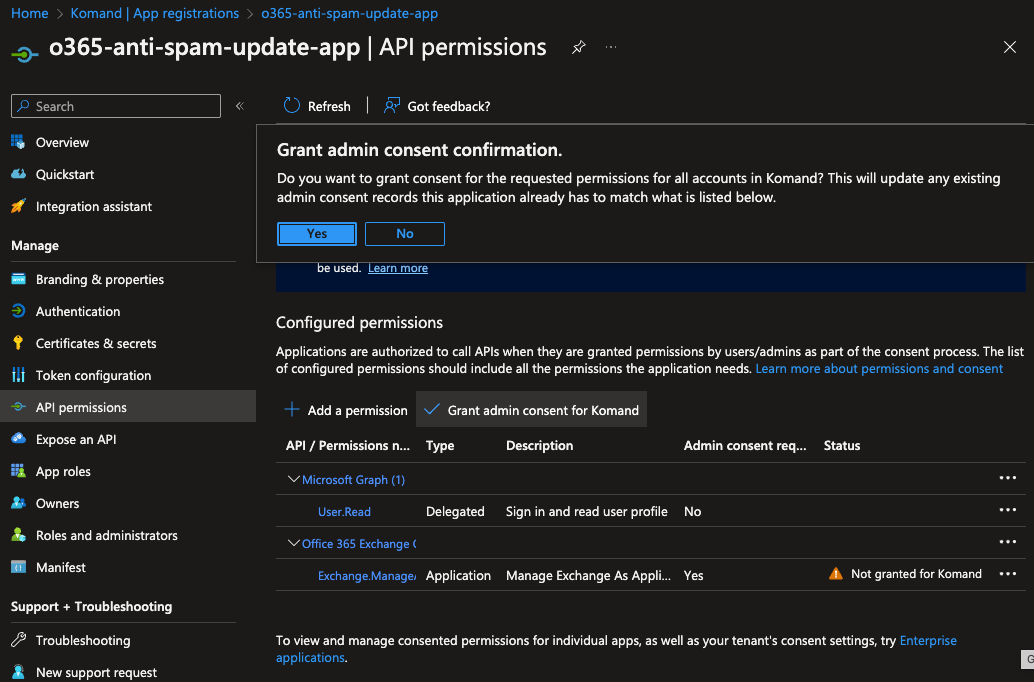
Task: Pin the app page with pin icon
Action: pyautogui.click(x=578, y=48)
